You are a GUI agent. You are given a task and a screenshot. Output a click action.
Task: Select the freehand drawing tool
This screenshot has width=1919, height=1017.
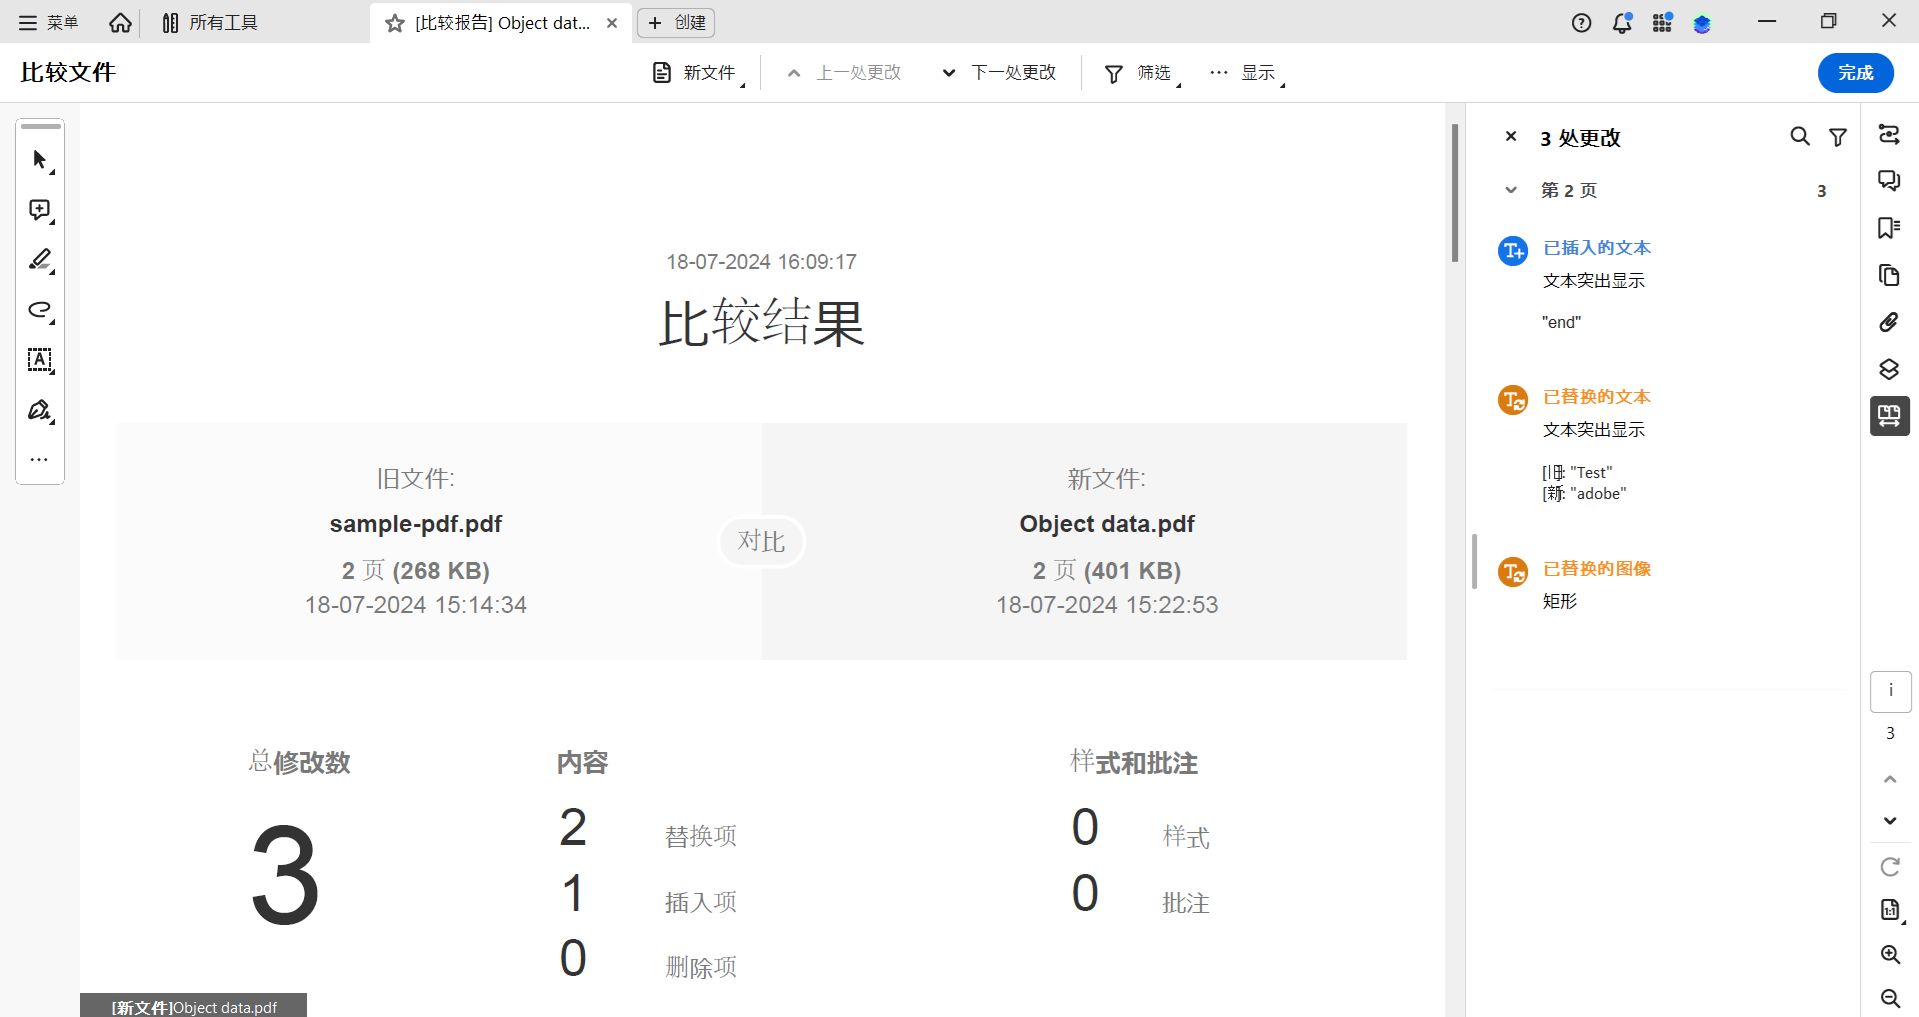[x=40, y=311]
